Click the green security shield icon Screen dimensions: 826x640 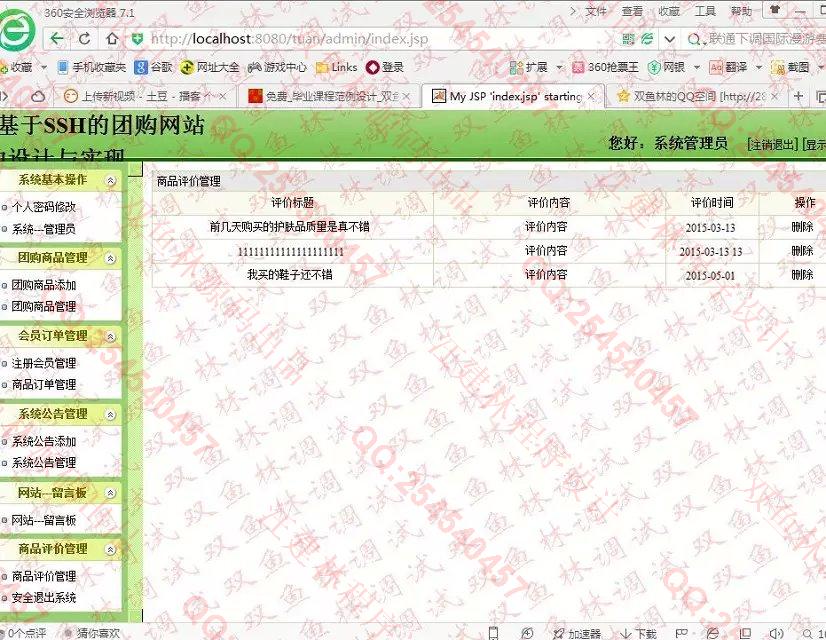click(x=137, y=38)
